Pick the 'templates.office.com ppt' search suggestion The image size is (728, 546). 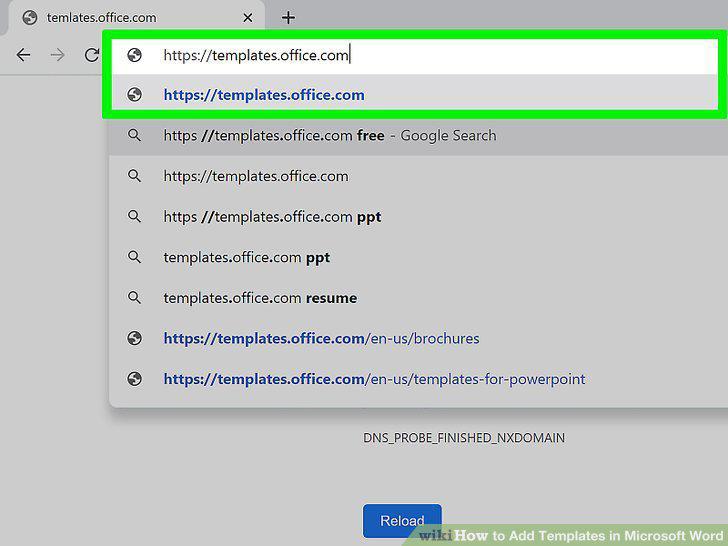point(418,257)
